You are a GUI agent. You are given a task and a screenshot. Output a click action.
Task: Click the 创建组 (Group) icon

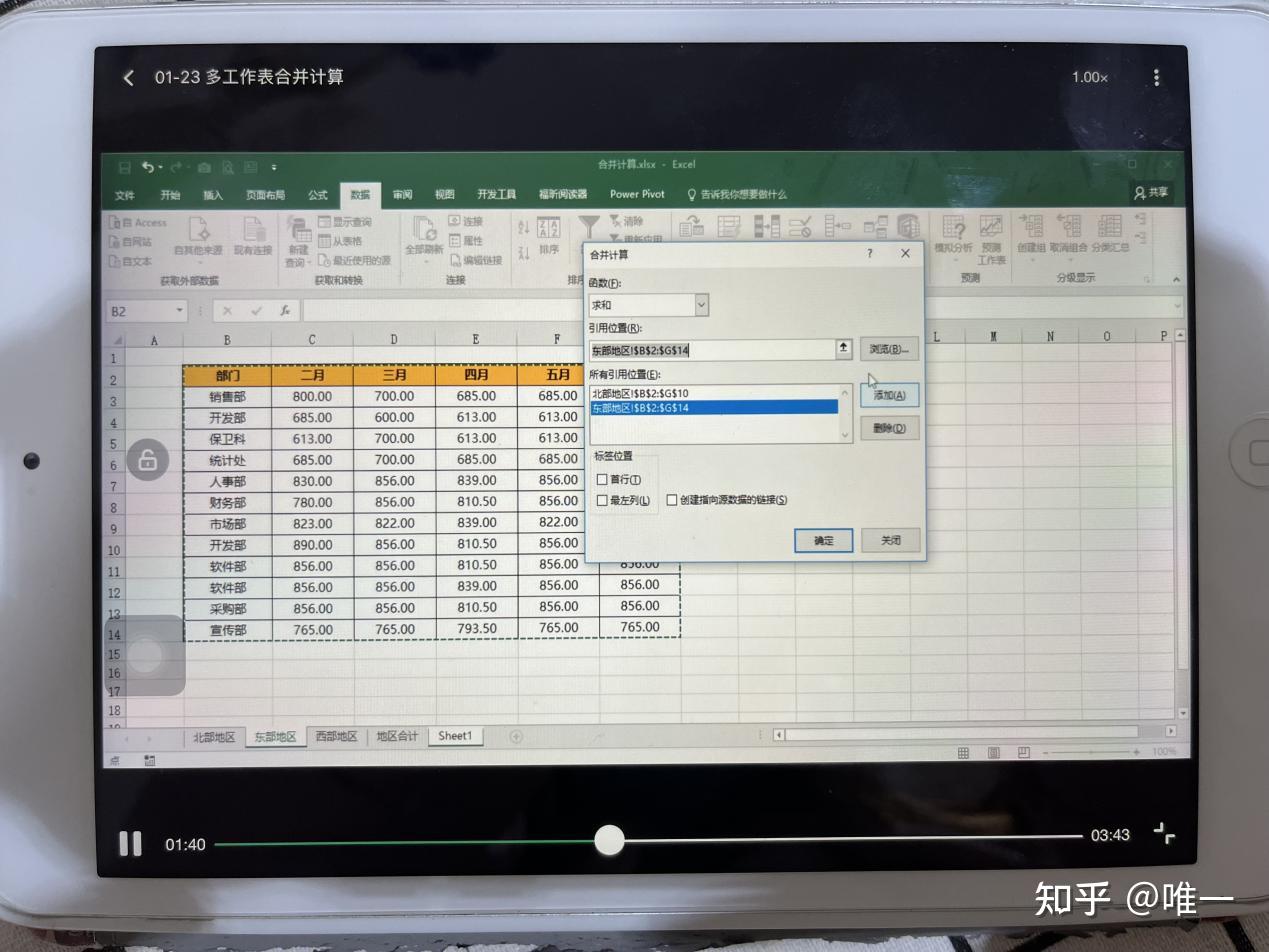(1030, 235)
